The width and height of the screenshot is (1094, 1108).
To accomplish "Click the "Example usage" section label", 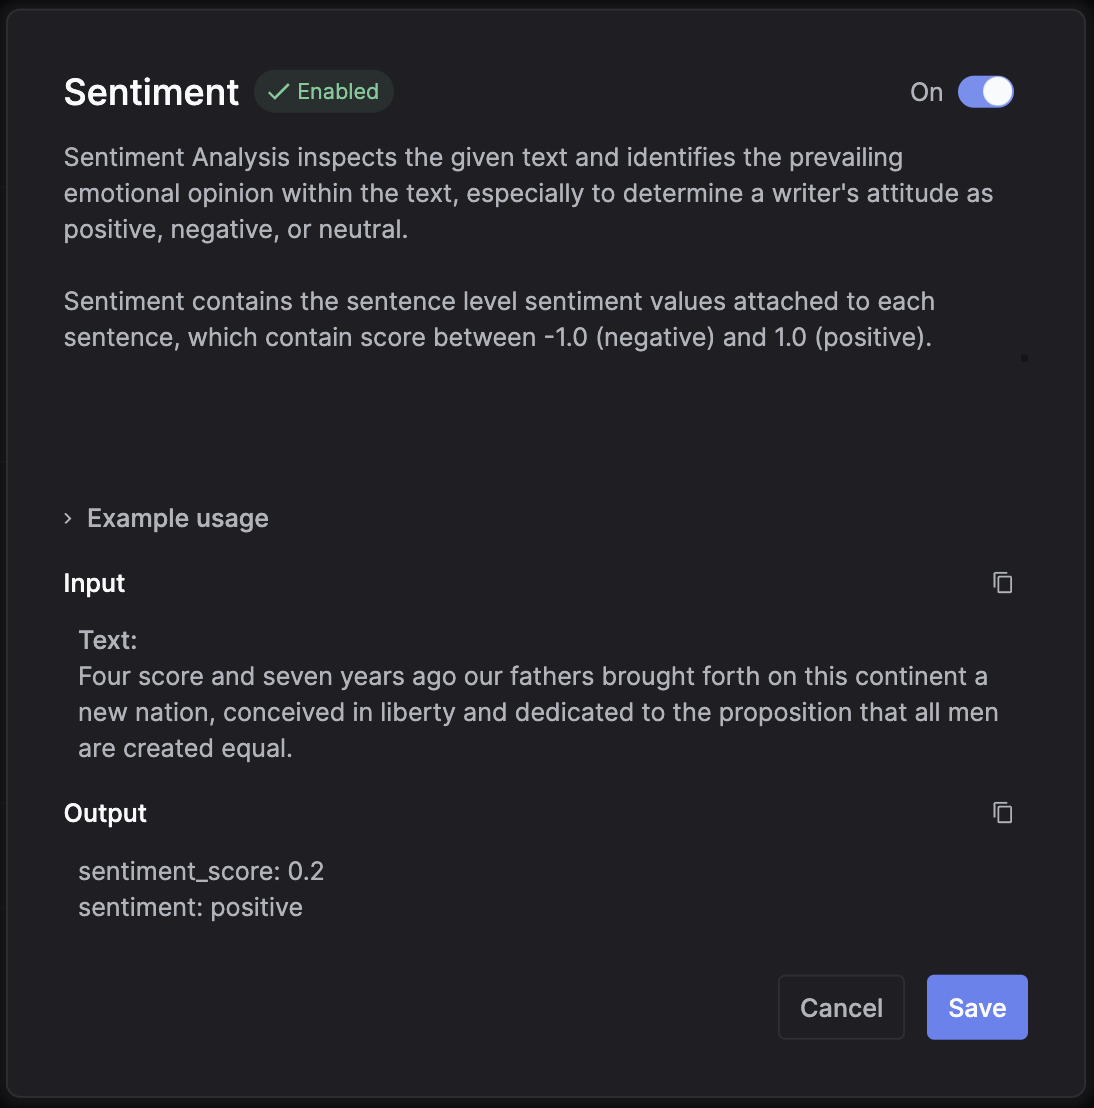I will click(x=178, y=518).
